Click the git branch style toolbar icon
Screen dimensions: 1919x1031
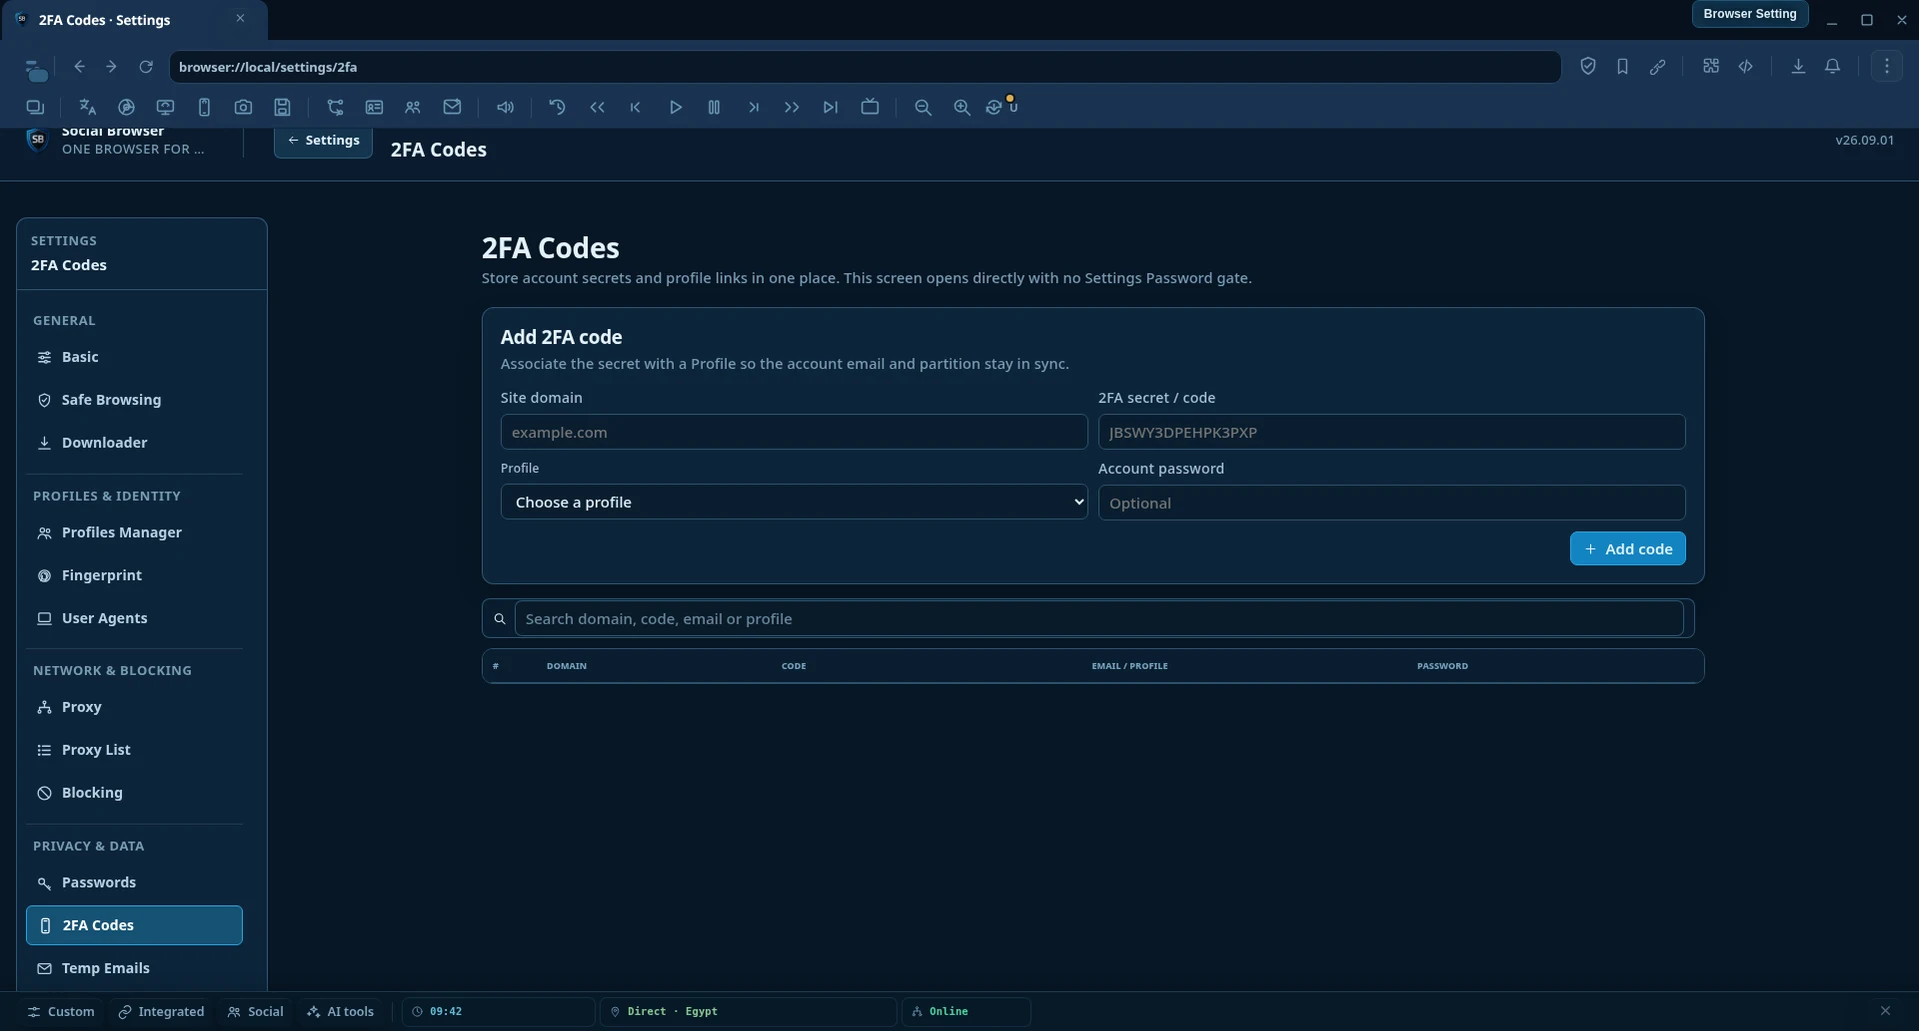[x=335, y=107]
